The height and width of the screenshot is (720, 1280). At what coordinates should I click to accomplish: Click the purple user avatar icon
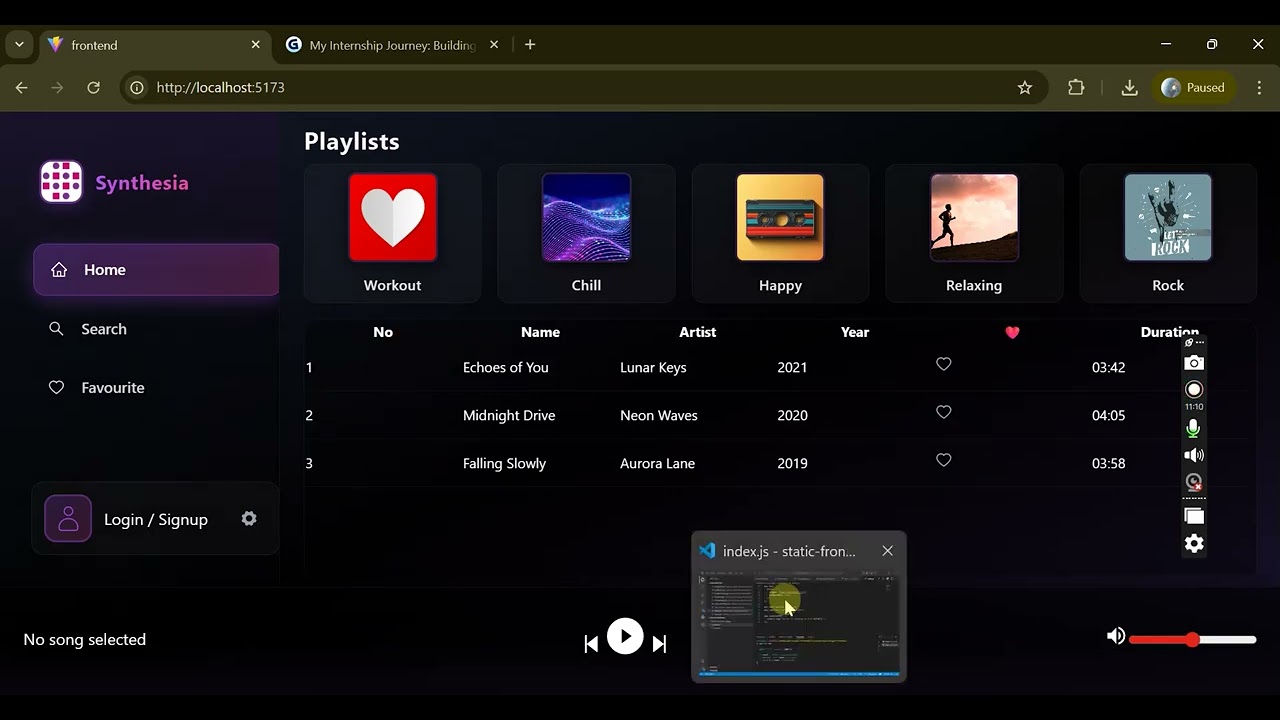68,519
